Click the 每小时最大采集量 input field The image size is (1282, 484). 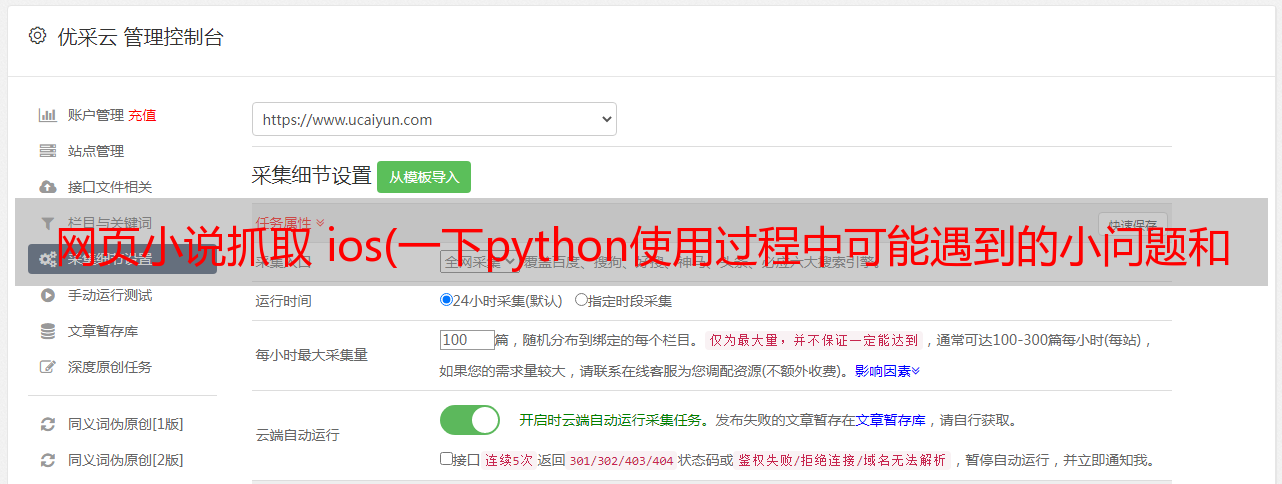tap(467, 340)
